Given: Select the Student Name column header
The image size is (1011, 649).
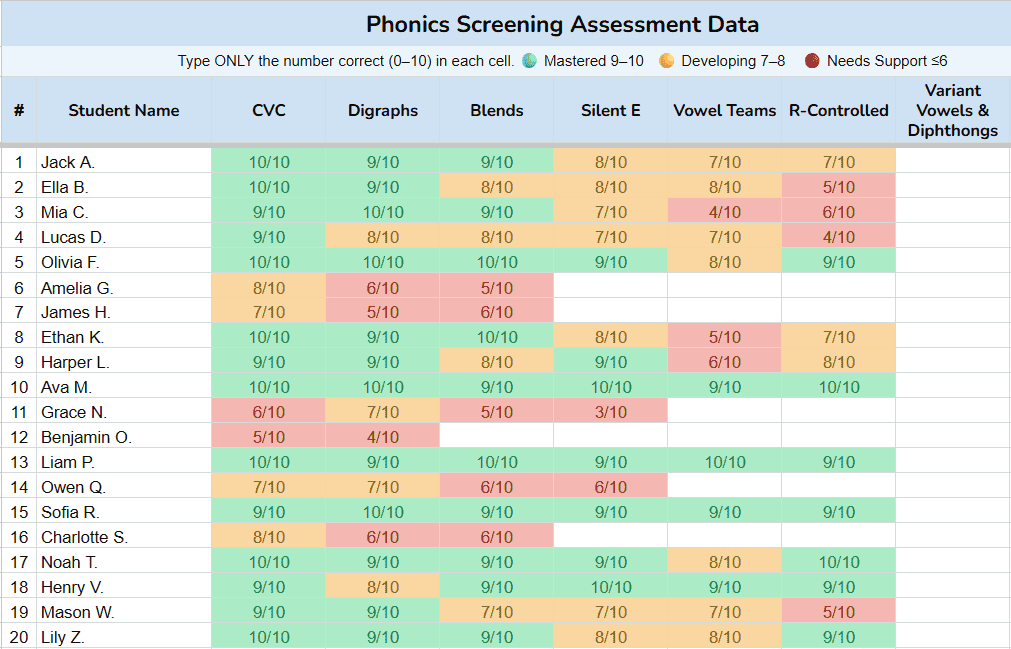Looking at the screenshot, I should 124,110.
